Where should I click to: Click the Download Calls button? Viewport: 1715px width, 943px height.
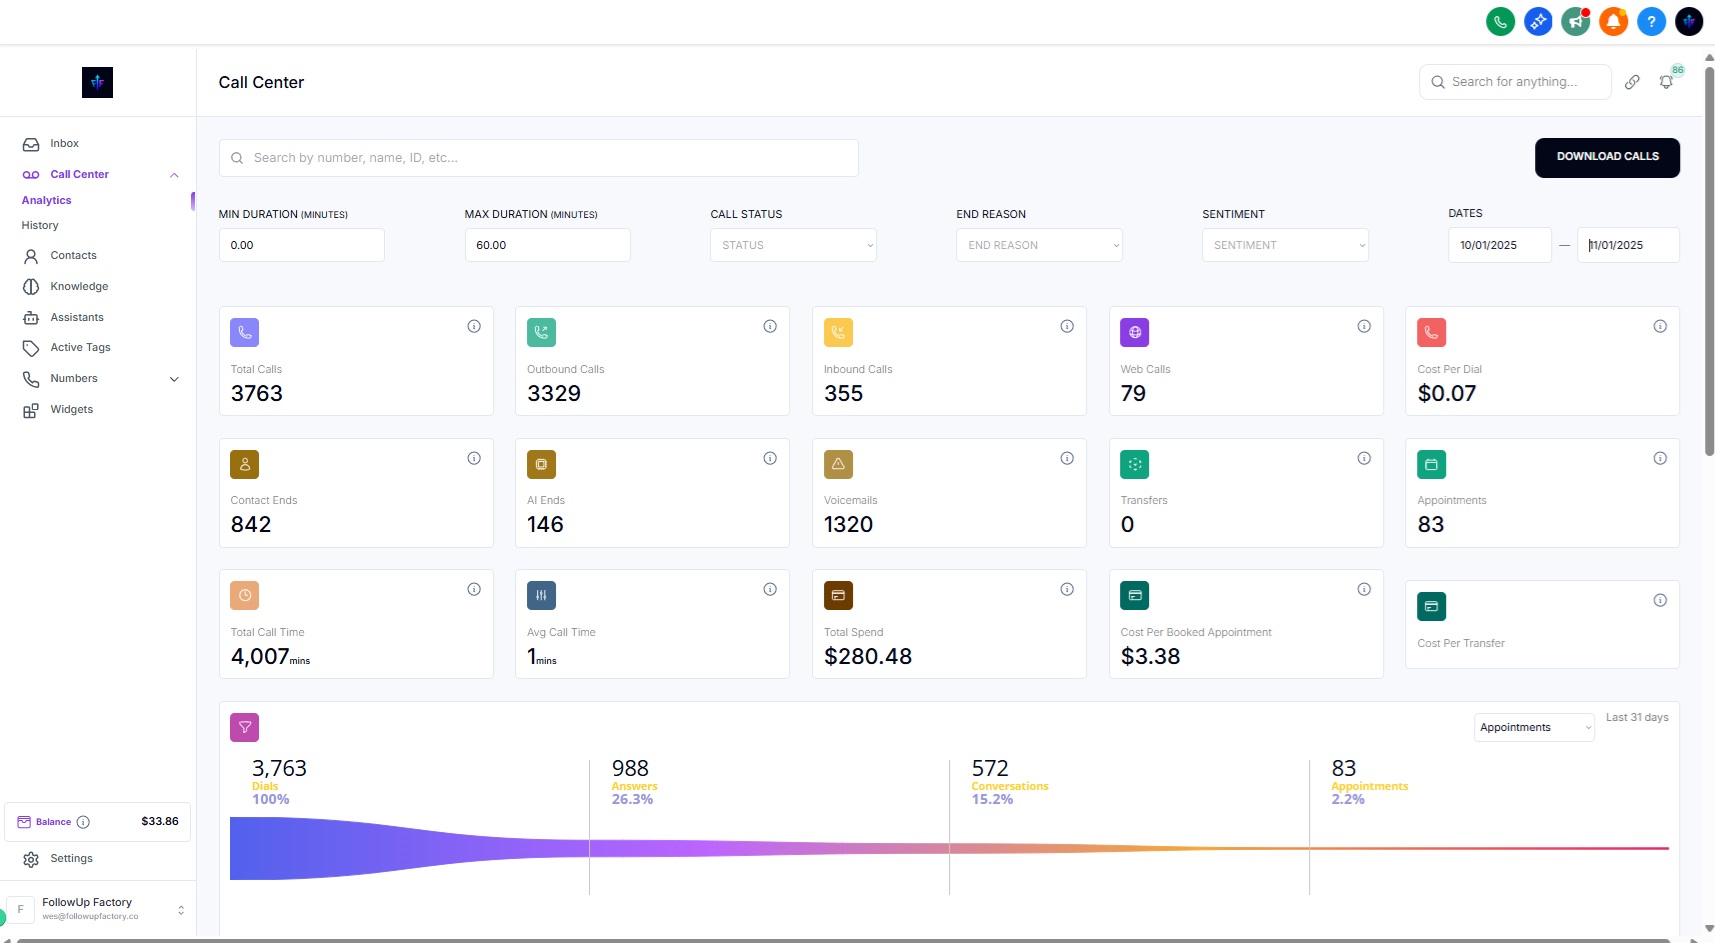click(1607, 158)
